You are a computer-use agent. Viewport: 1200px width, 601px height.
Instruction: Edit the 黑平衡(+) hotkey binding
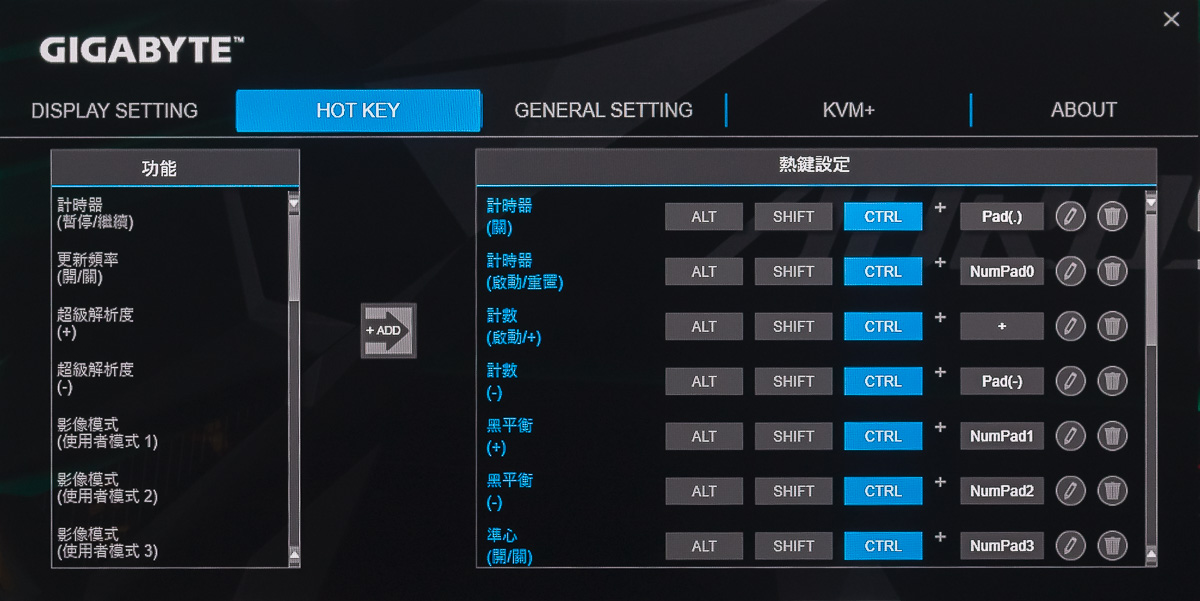pyautogui.click(x=1070, y=436)
